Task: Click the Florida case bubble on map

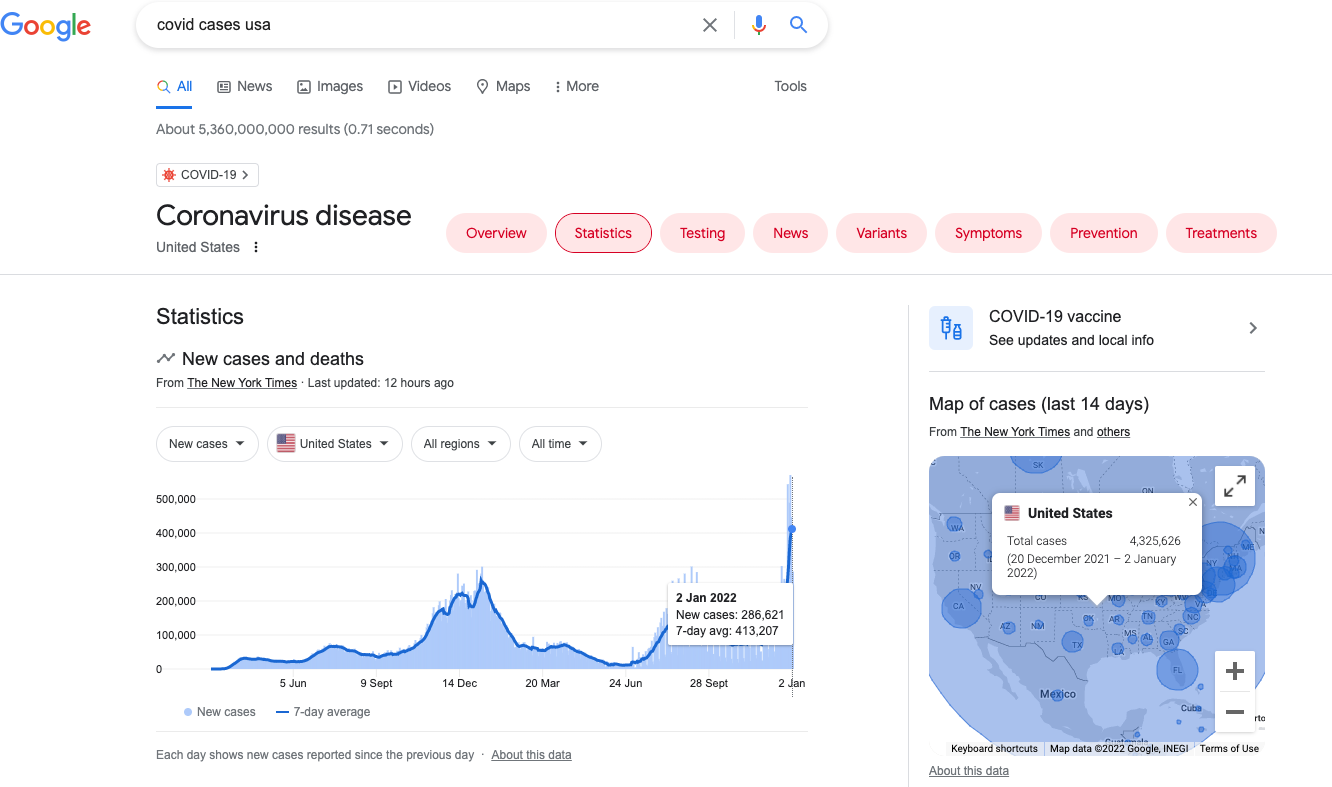Action: [1177, 670]
